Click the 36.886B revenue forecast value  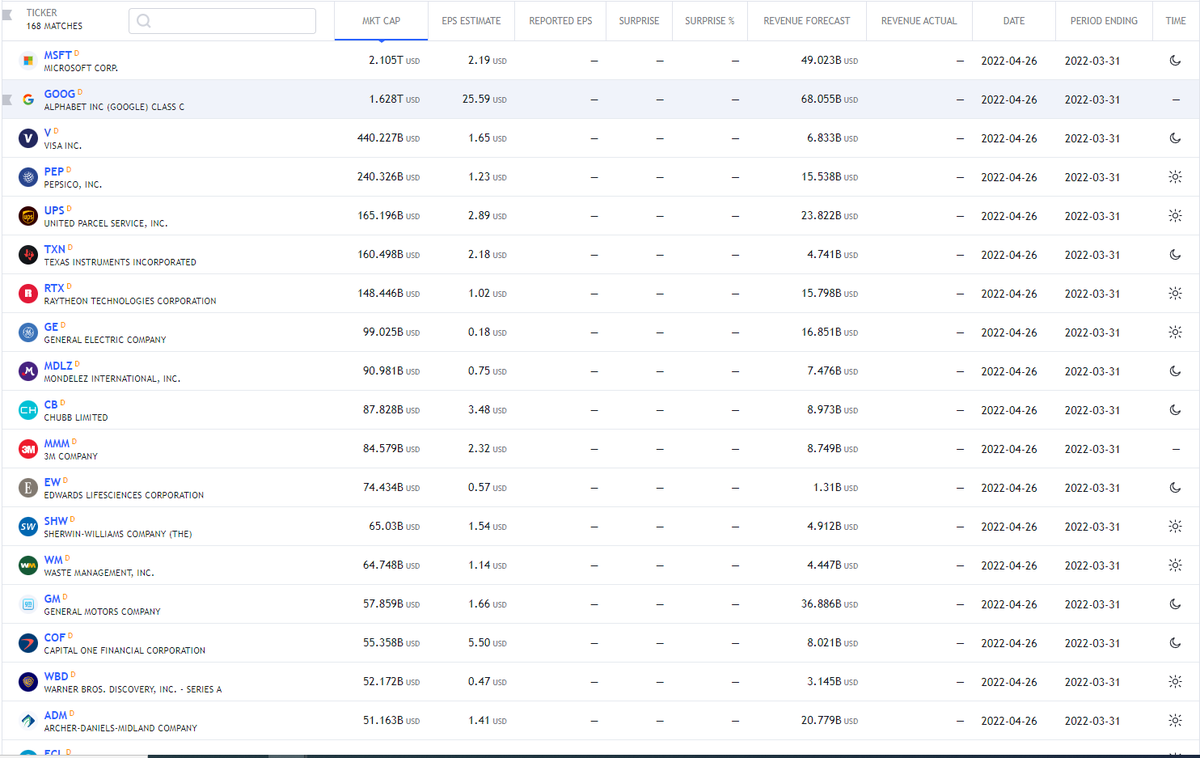pos(829,604)
